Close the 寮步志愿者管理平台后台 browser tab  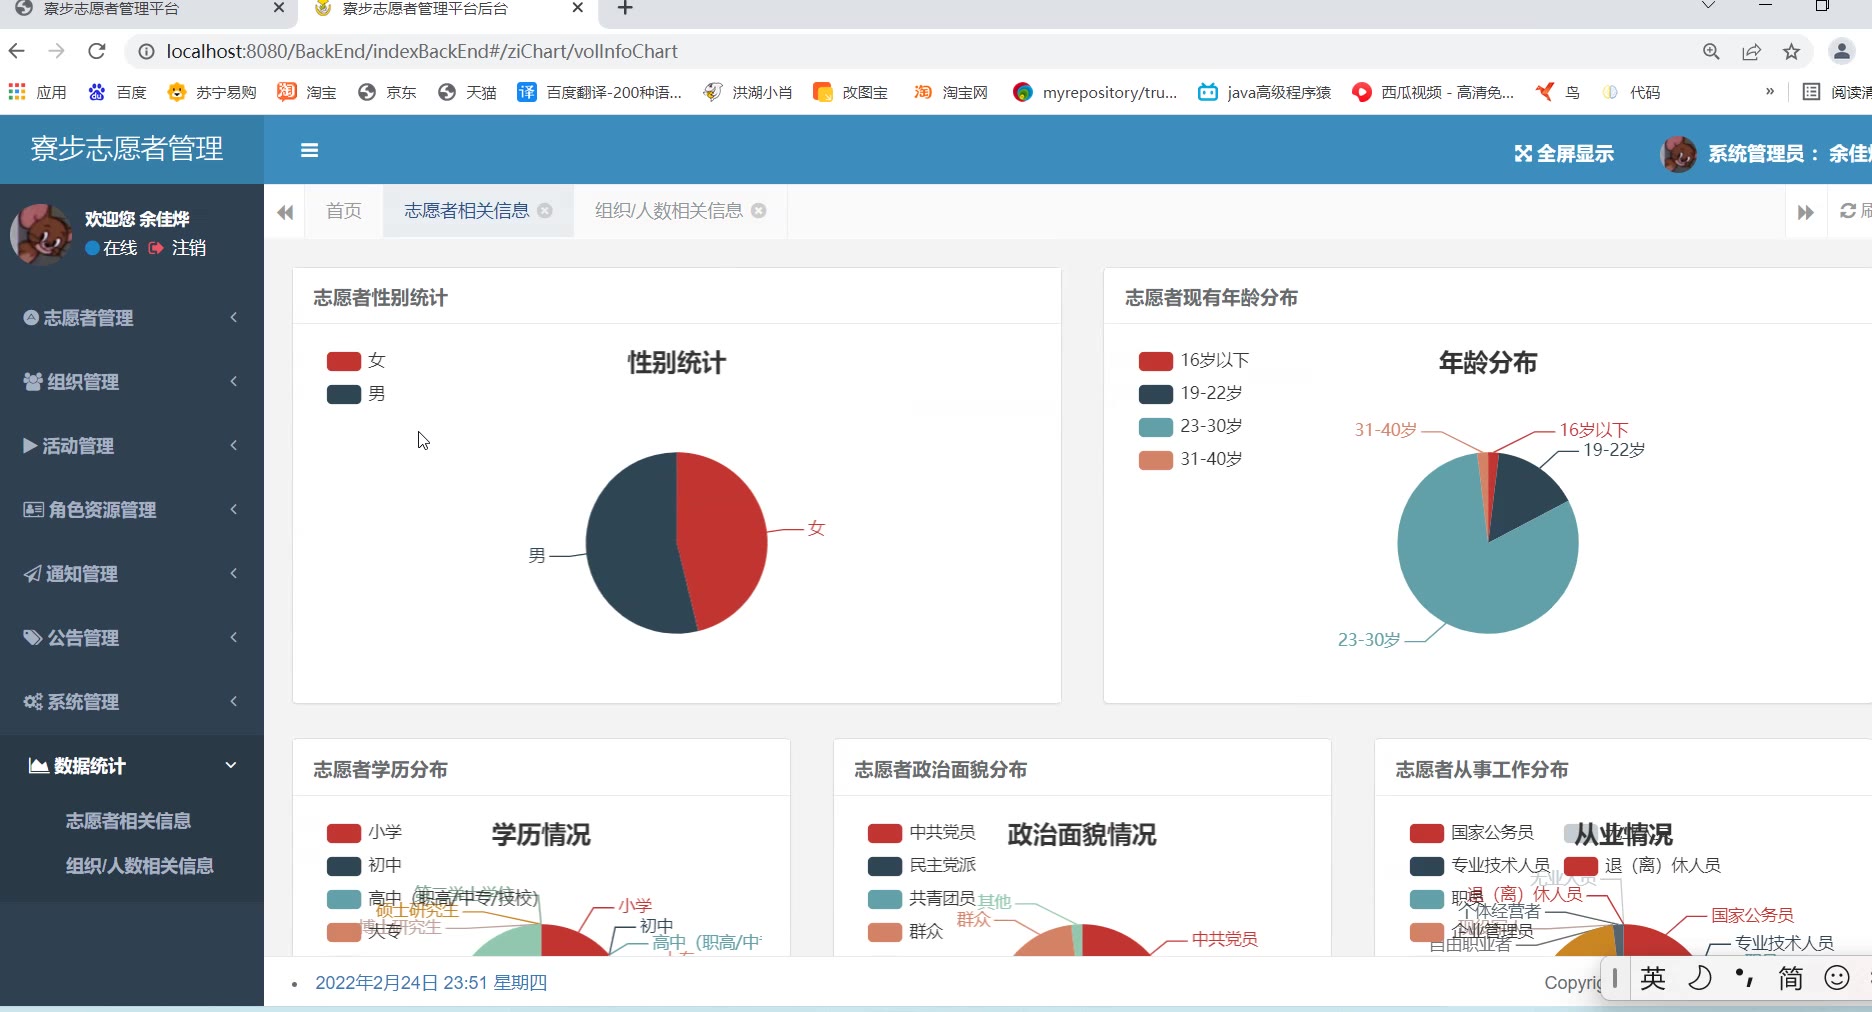click(x=577, y=8)
